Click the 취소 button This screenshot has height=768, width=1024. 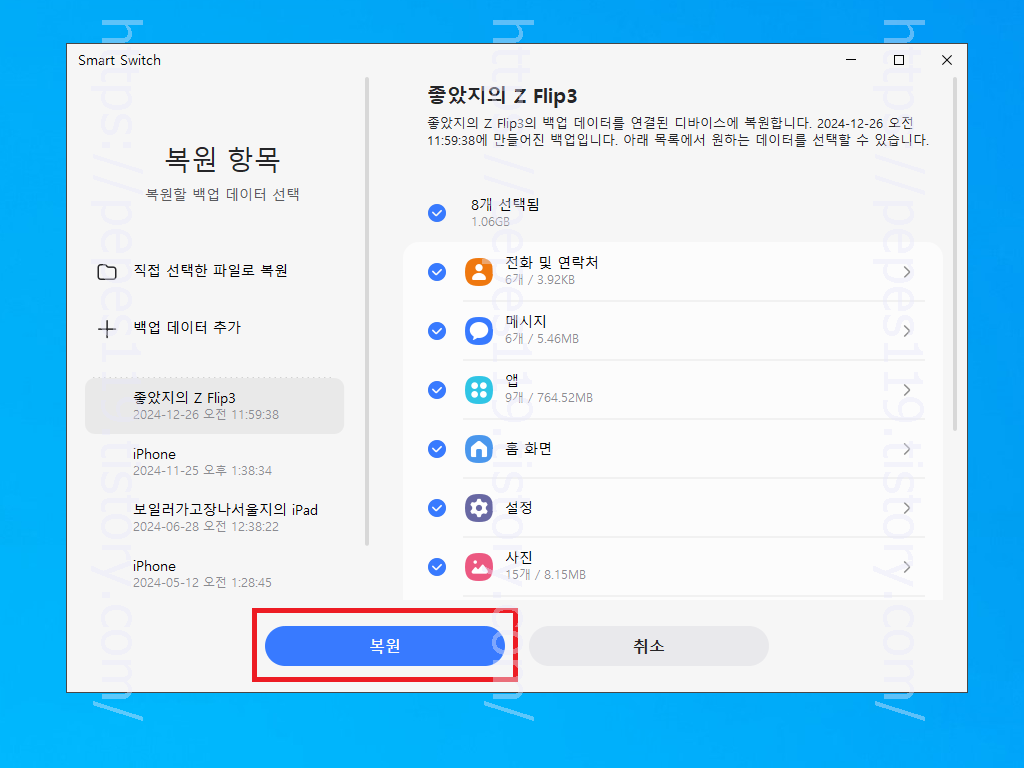click(x=648, y=646)
